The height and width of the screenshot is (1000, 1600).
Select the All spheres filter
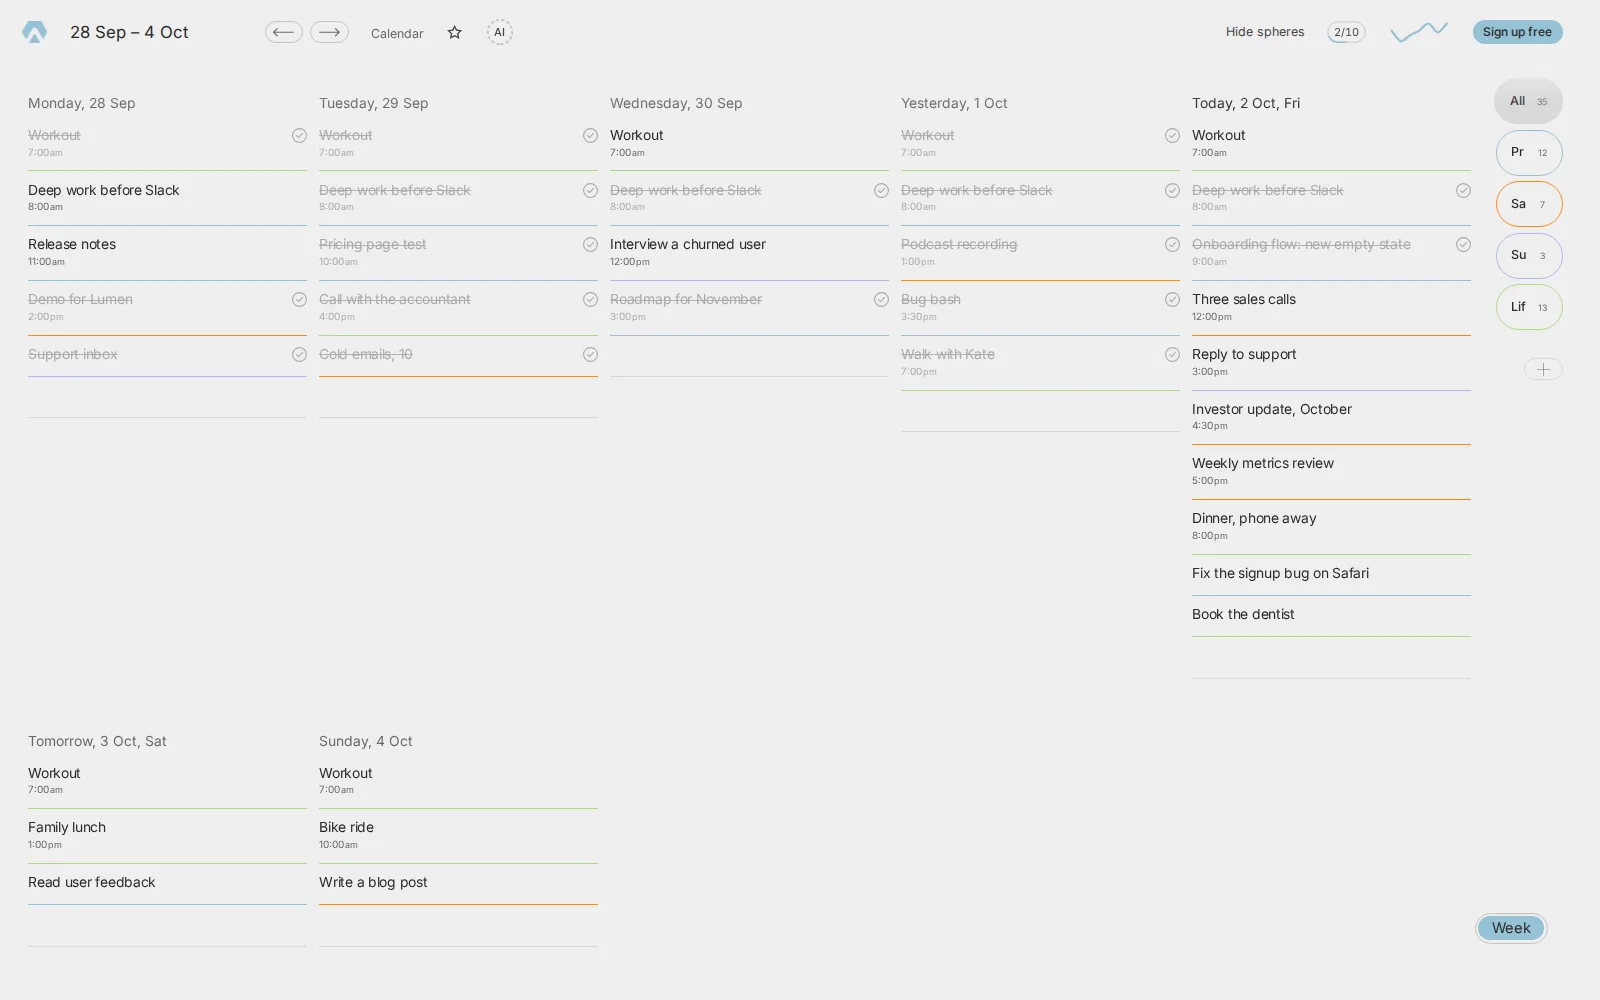(x=1528, y=101)
